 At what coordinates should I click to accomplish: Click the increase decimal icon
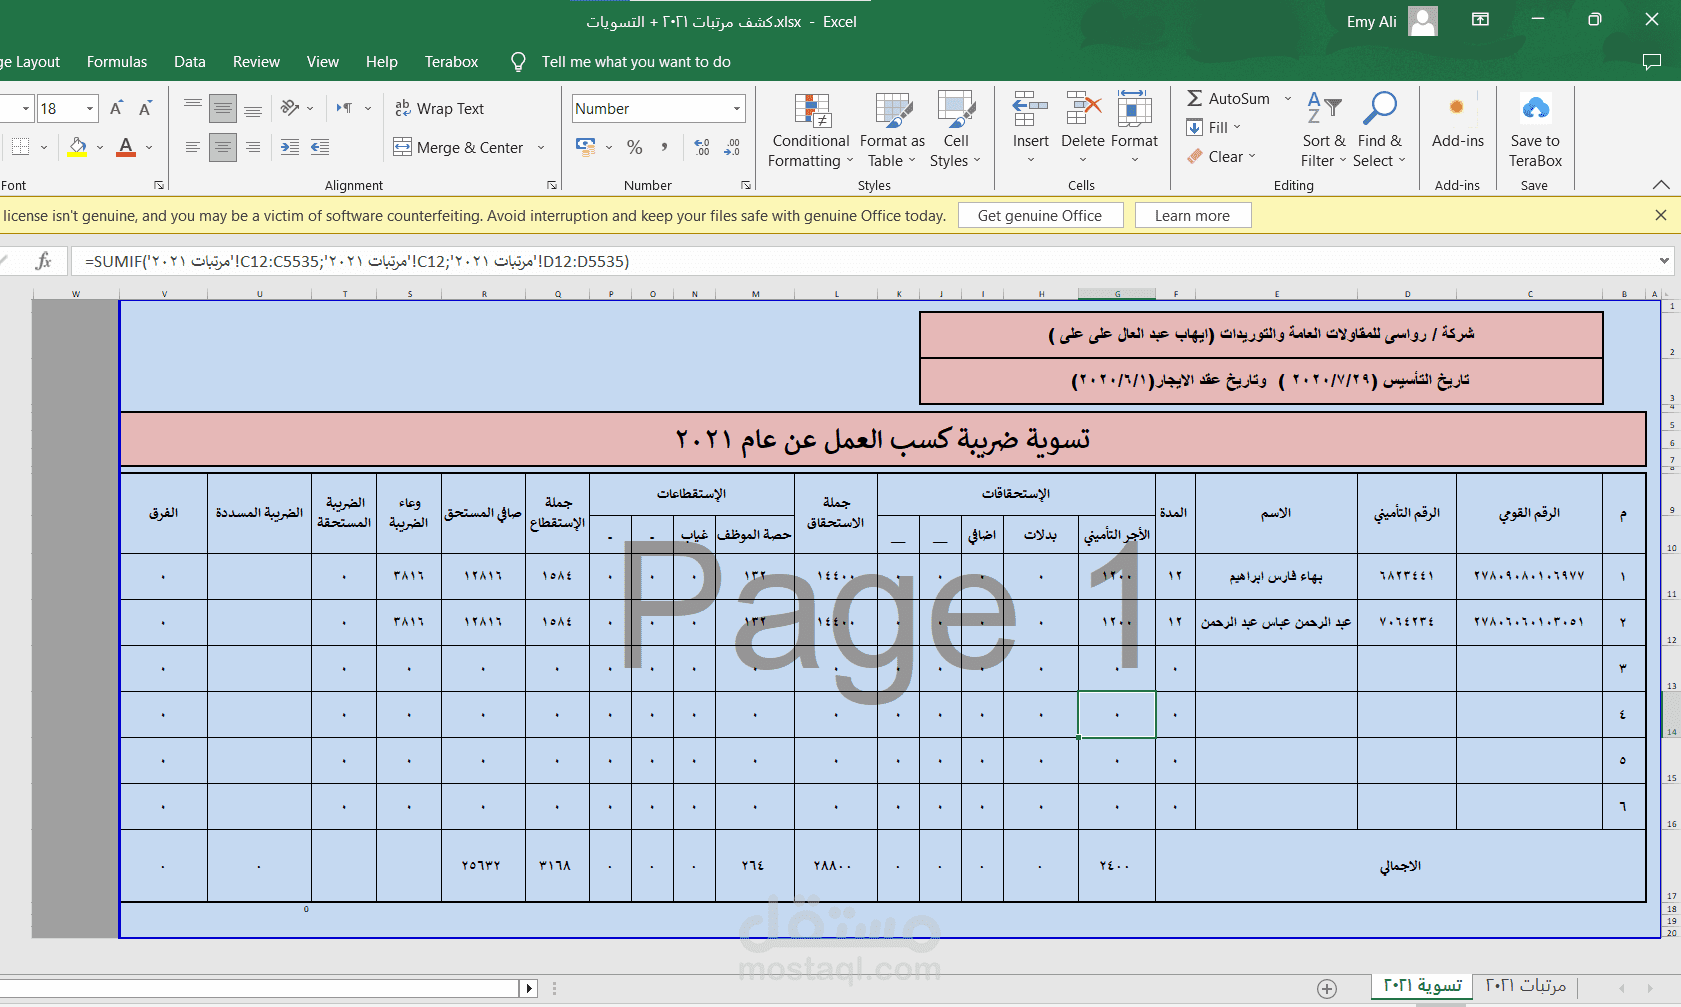click(702, 147)
